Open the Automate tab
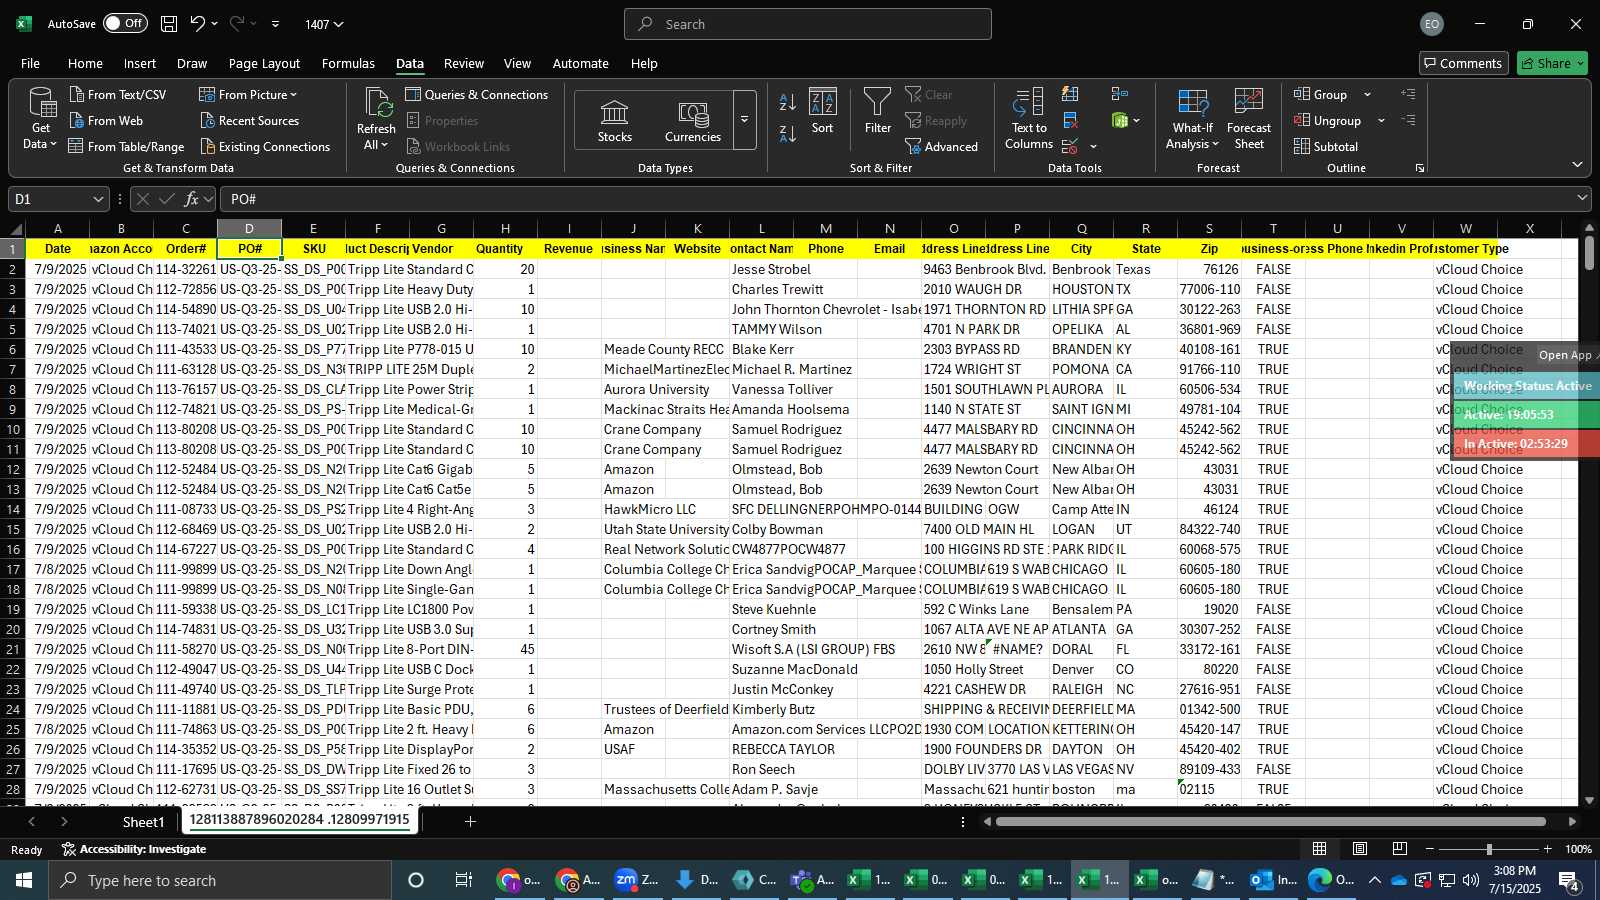 click(580, 63)
